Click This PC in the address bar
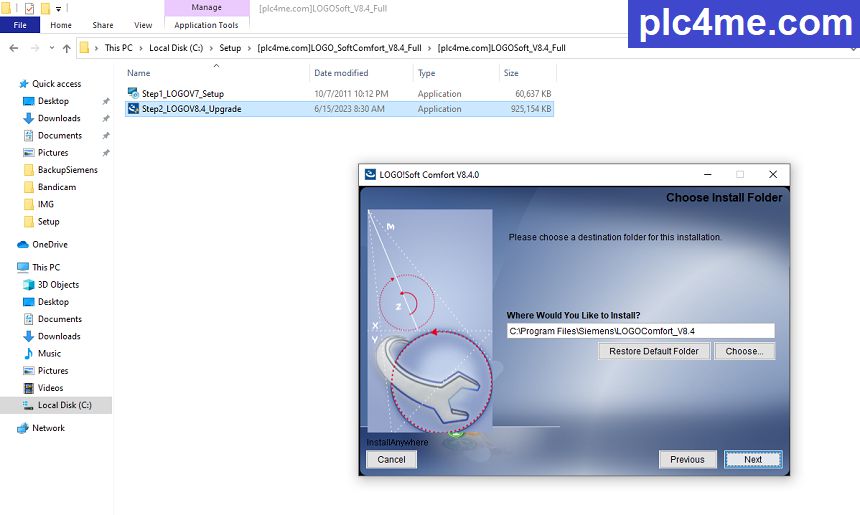860x515 pixels. tap(118, 48)
